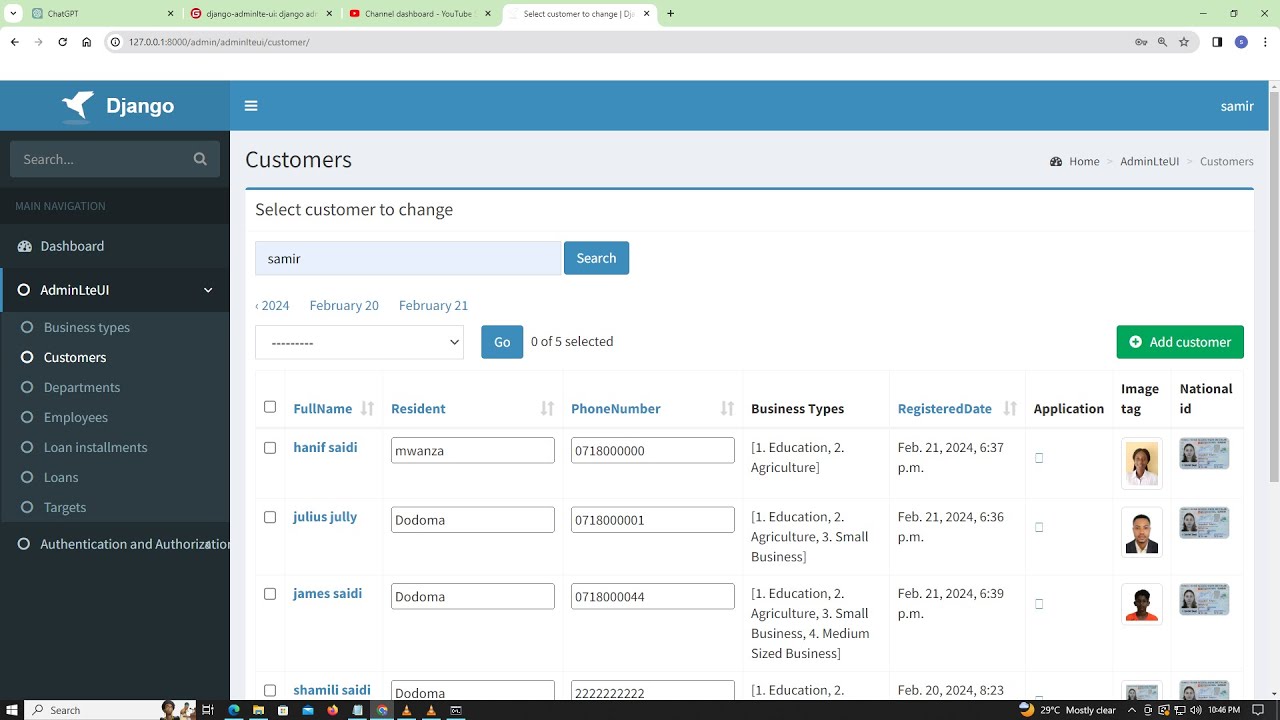The height and width of the screenshot is (720, 1280).
Task: Open Microsoft Edge from the taskbar
Action: pos(234,710)
